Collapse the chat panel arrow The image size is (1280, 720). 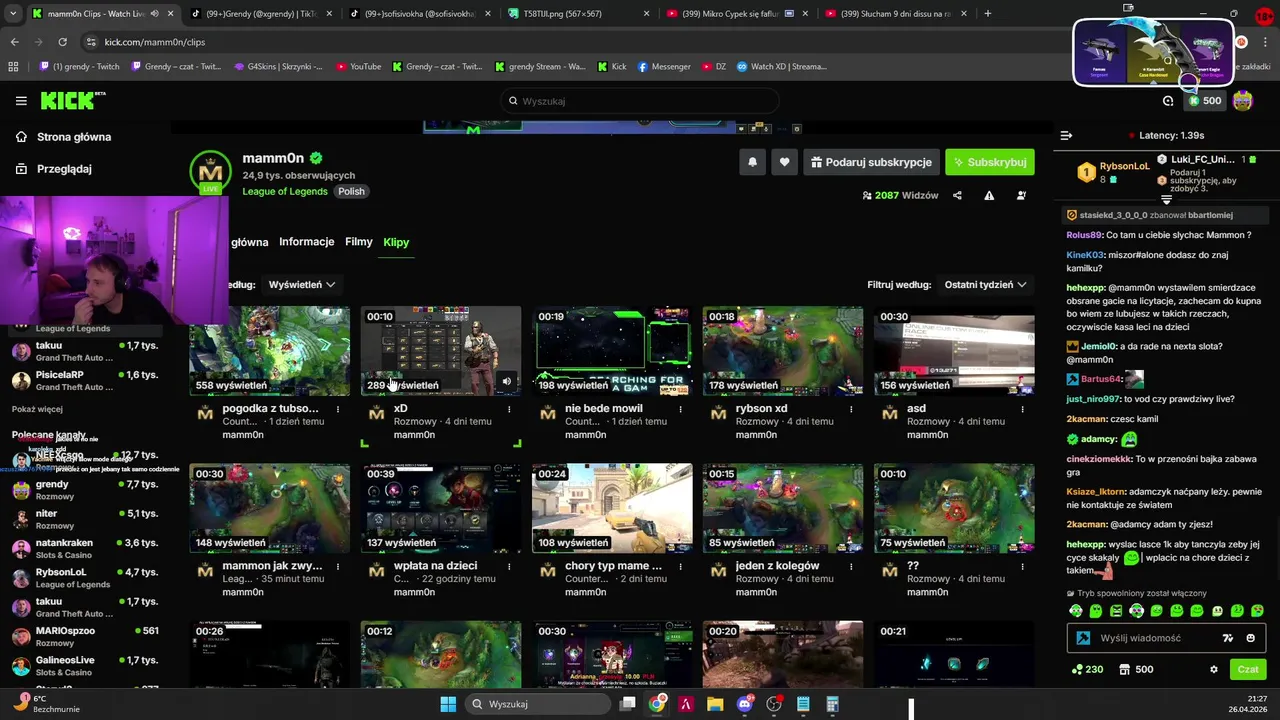pos(1066,135)
